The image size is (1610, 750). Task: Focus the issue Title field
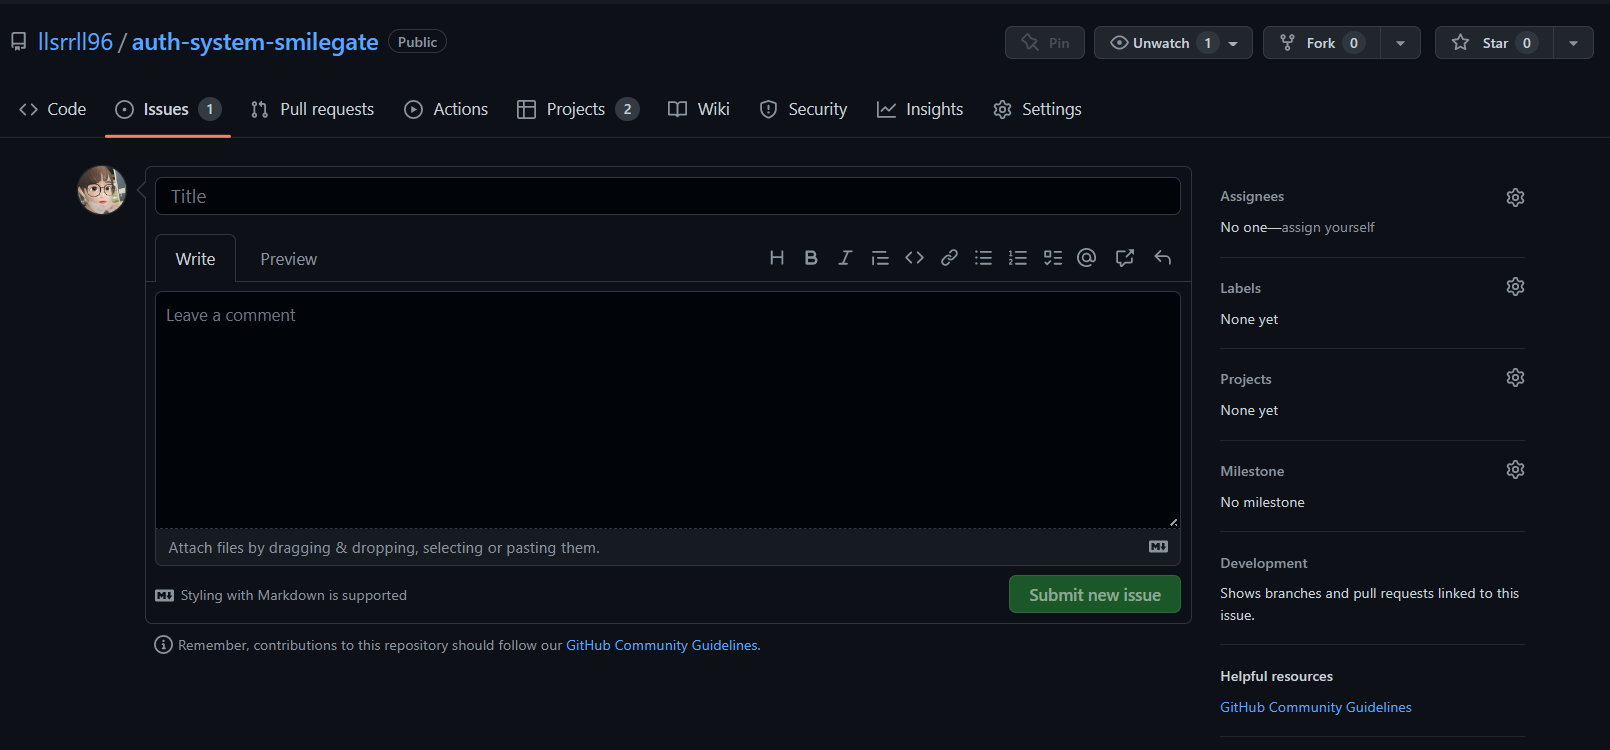click(x=668, y=196)
